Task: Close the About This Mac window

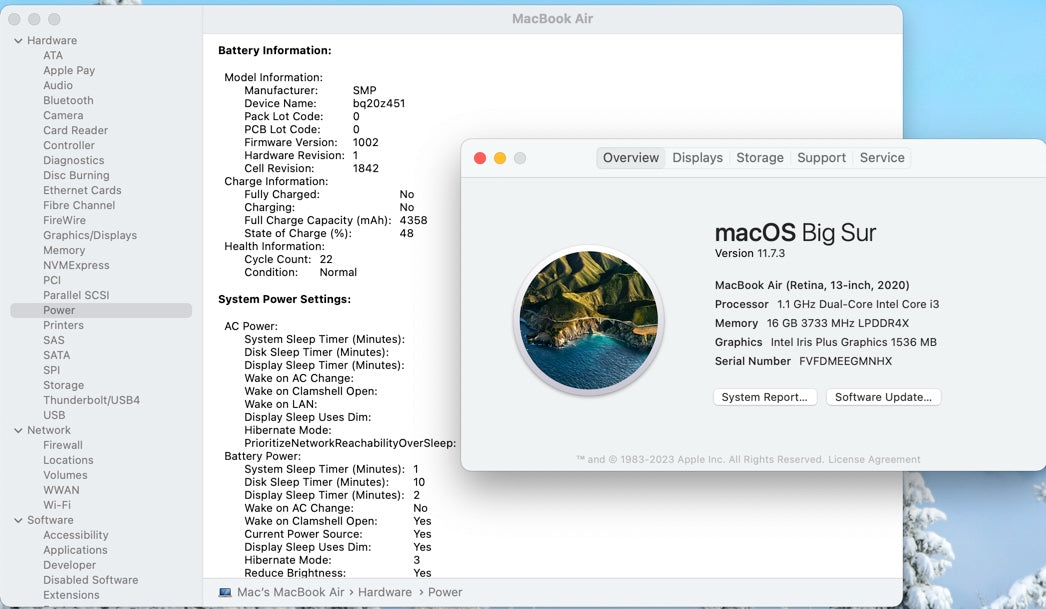Action: [x=480, y=158]
